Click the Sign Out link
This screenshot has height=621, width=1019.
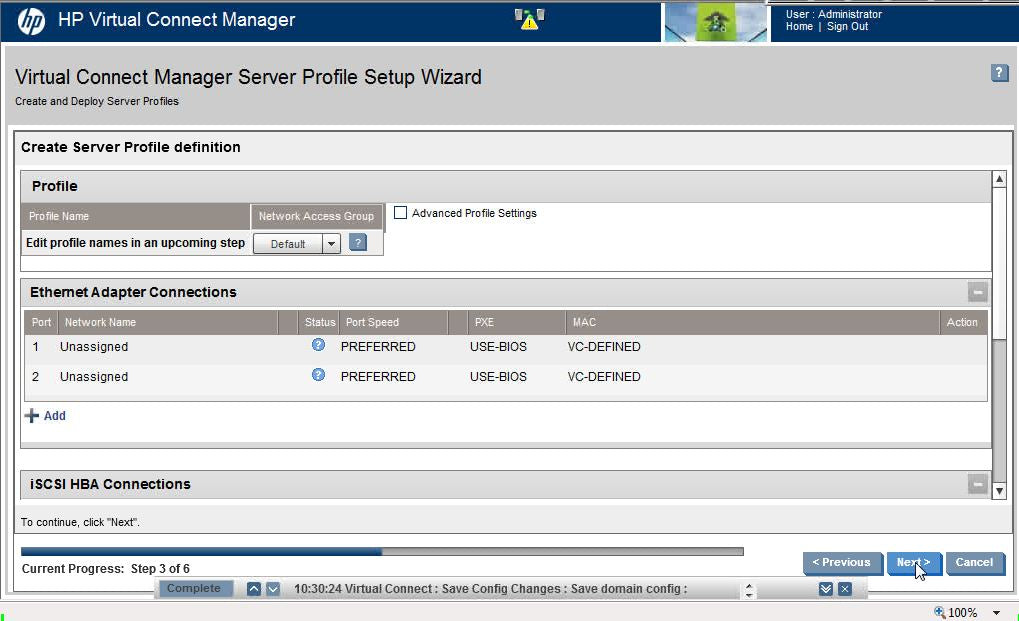pyautogui.click(x=847, y=27)
